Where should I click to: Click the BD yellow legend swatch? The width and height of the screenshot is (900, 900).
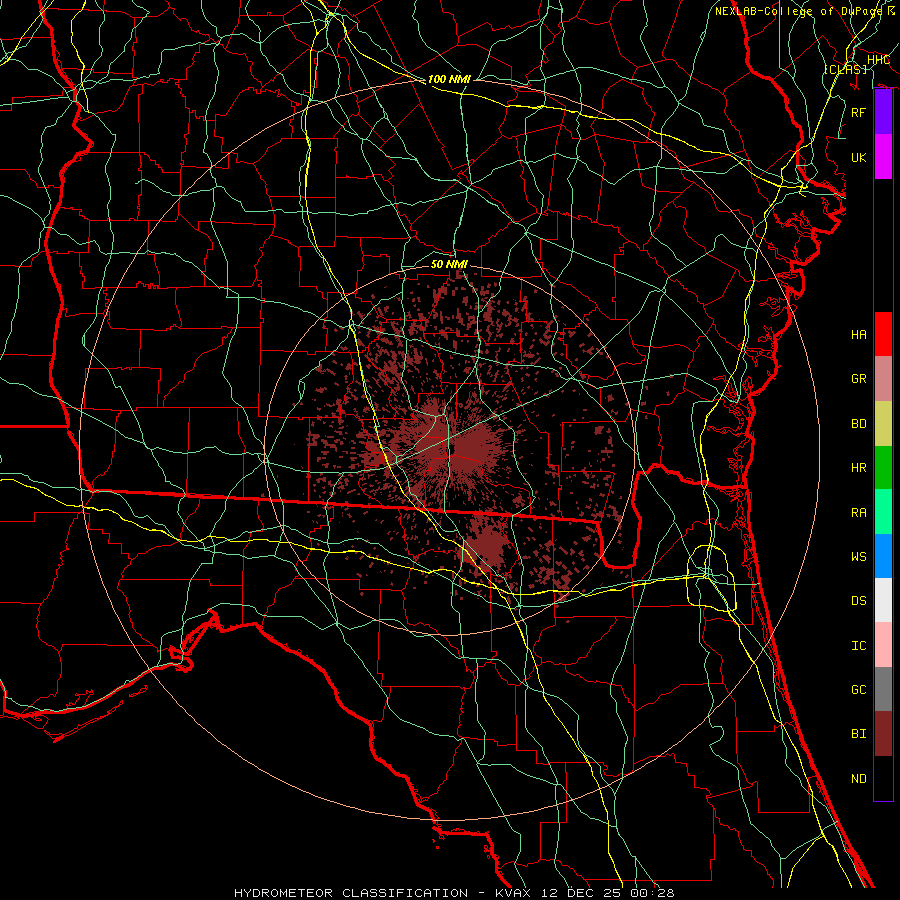(883, 423)
